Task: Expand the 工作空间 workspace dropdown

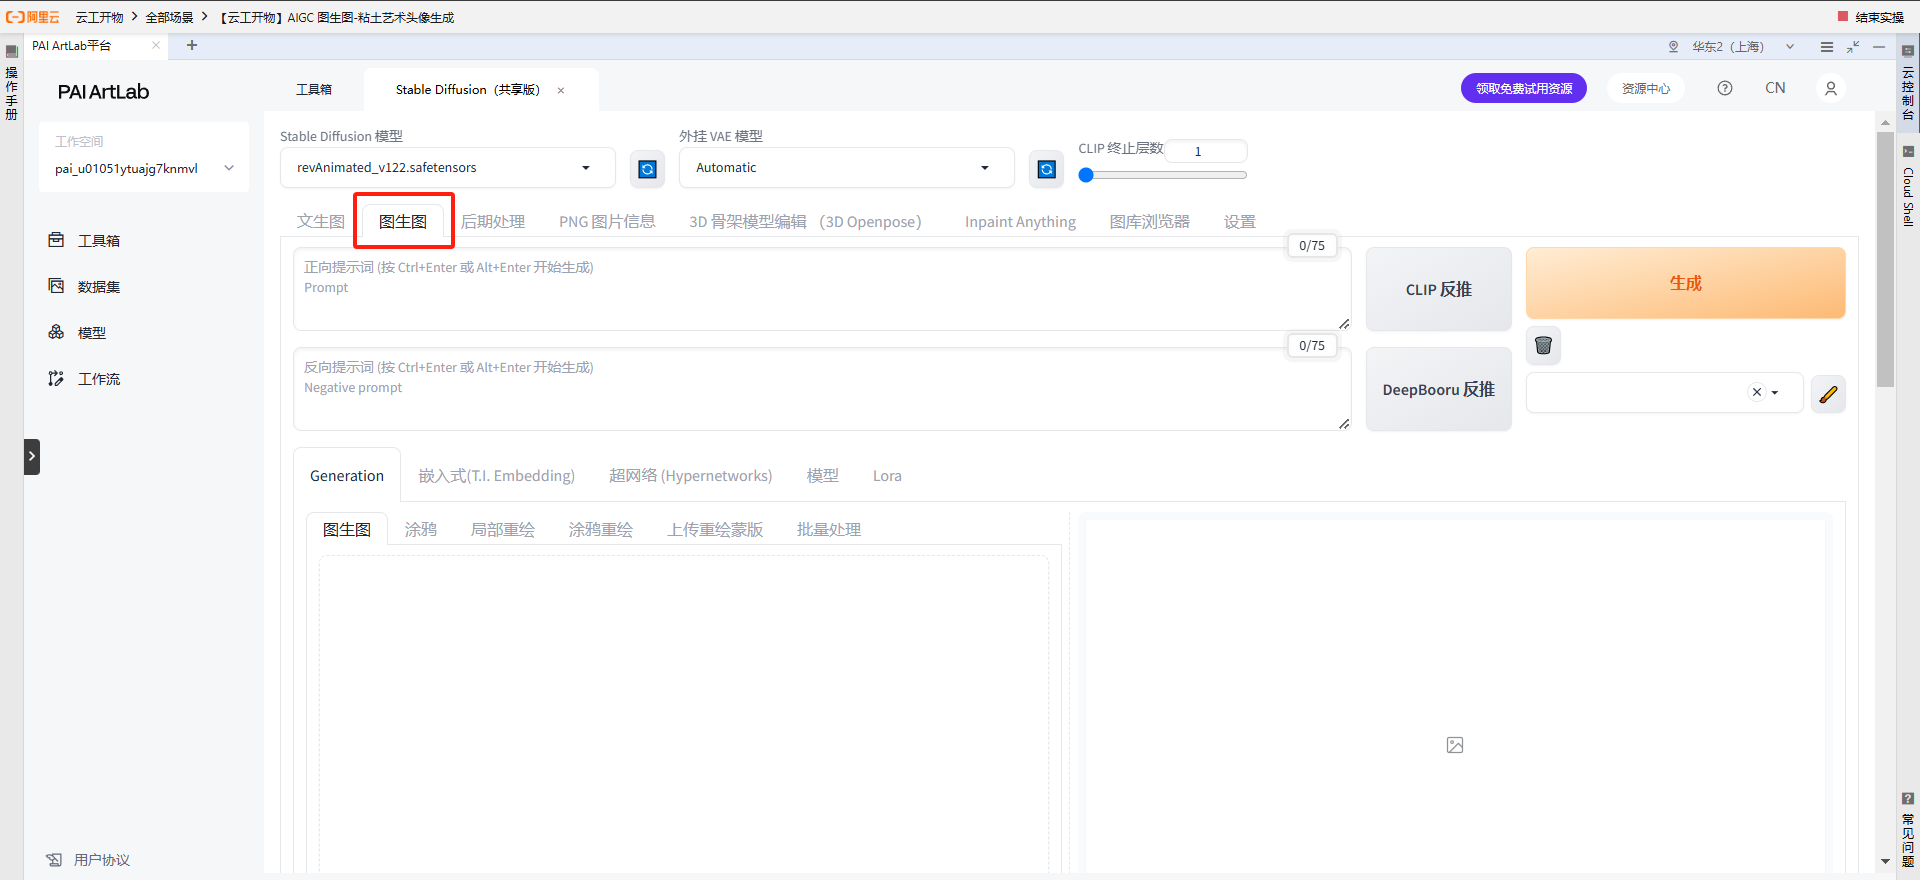Action: pyautogui.click(x=145, y=169)
